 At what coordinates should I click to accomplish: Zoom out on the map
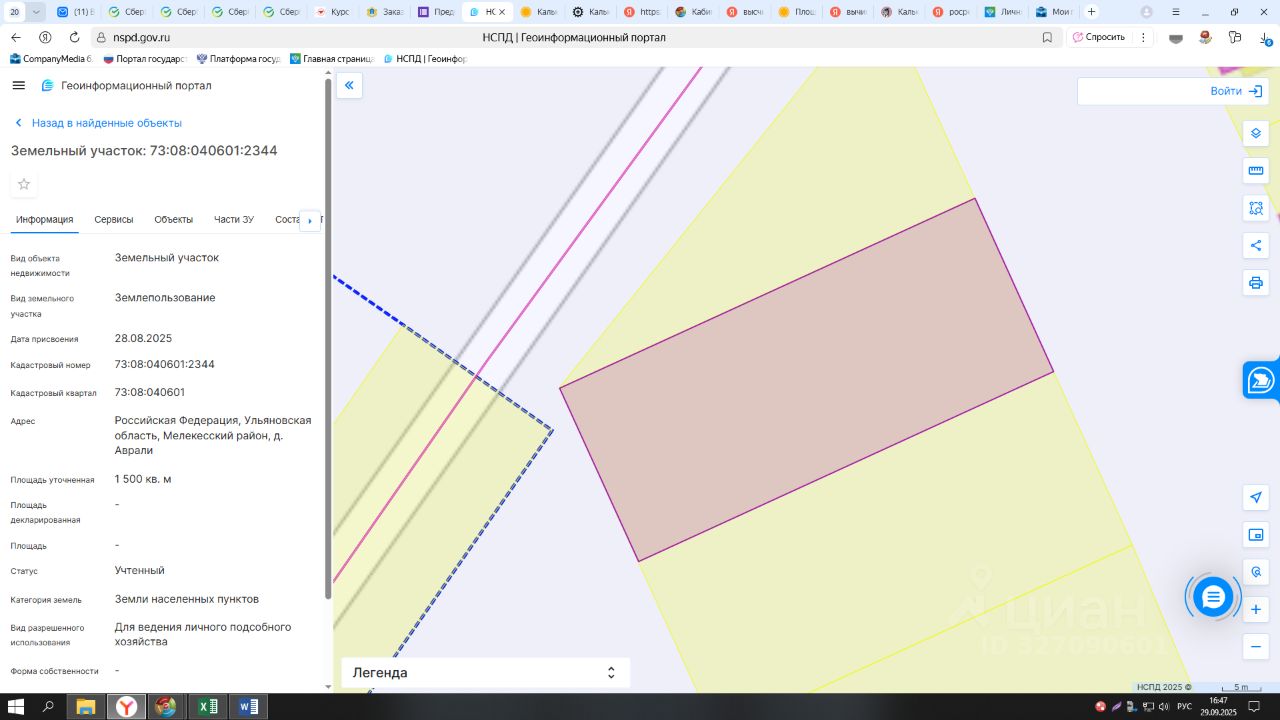(1256, 646)
